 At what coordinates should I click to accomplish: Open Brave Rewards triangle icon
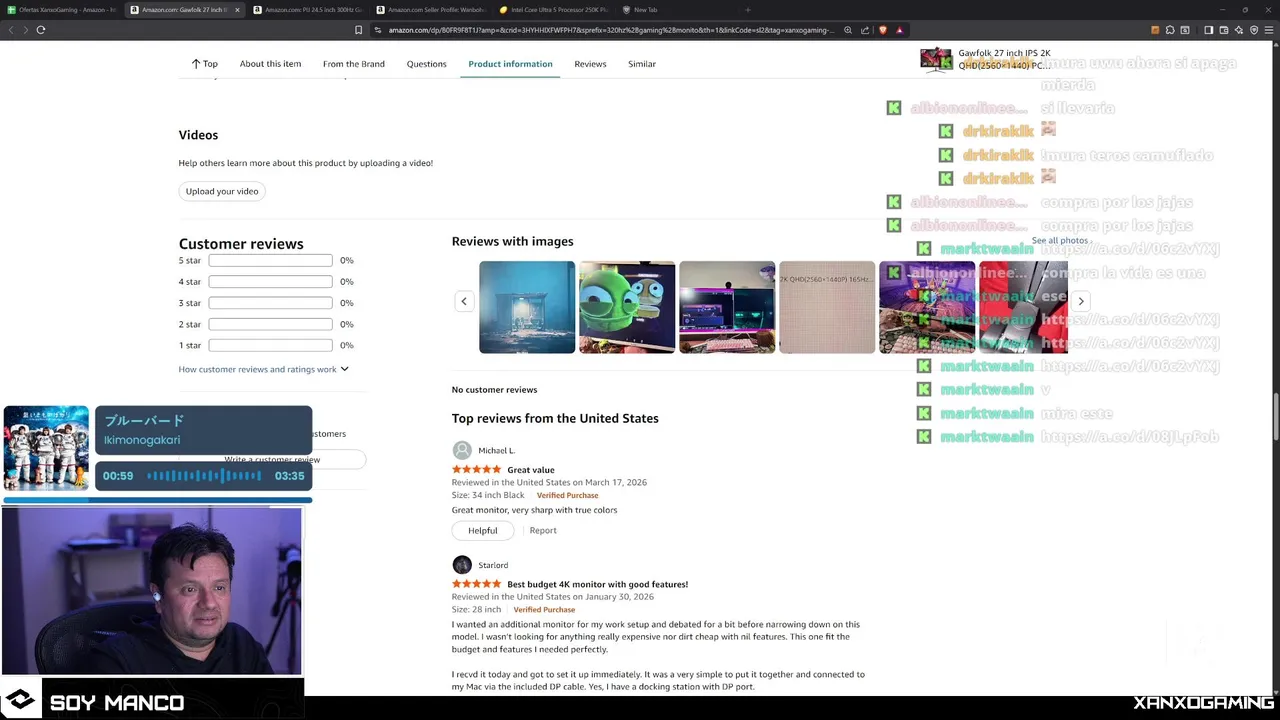(x=900, y=30)
